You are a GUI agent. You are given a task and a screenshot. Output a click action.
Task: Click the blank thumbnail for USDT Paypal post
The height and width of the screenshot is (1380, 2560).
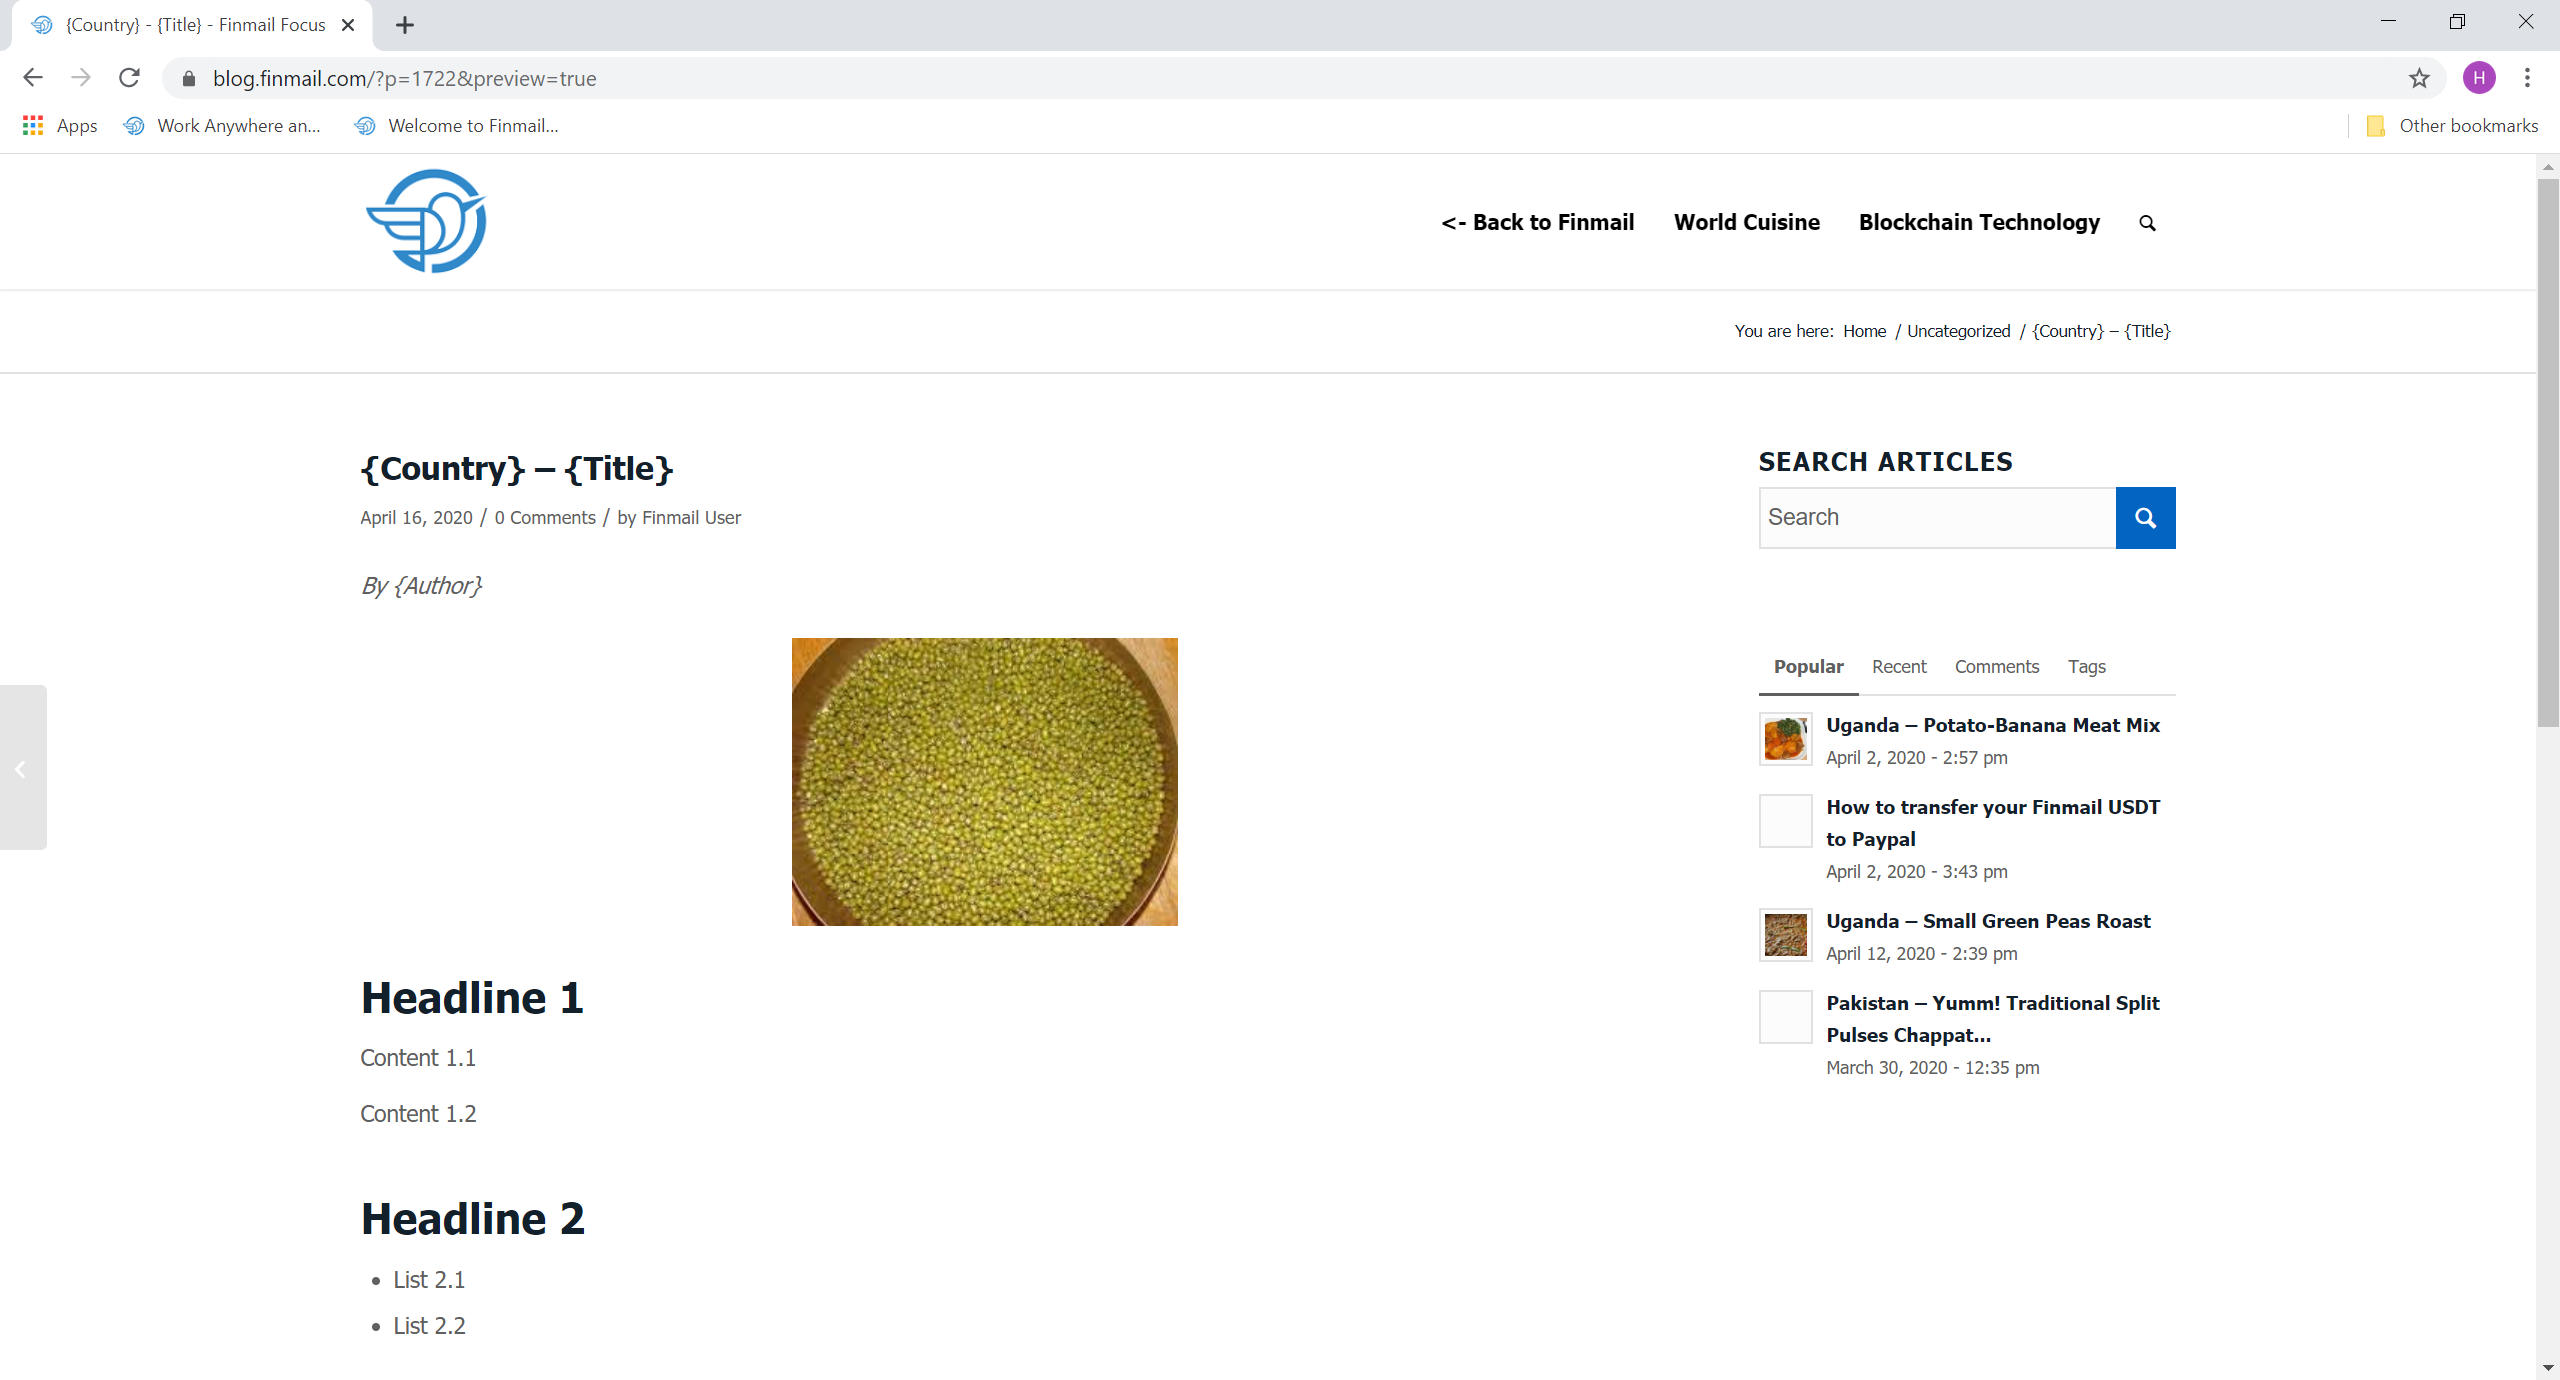point(1785,821)
